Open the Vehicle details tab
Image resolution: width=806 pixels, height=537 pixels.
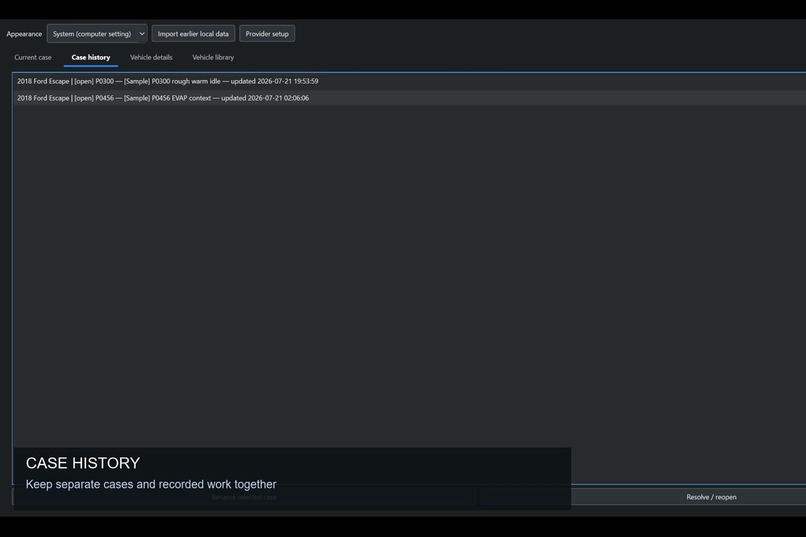point(151,58)
